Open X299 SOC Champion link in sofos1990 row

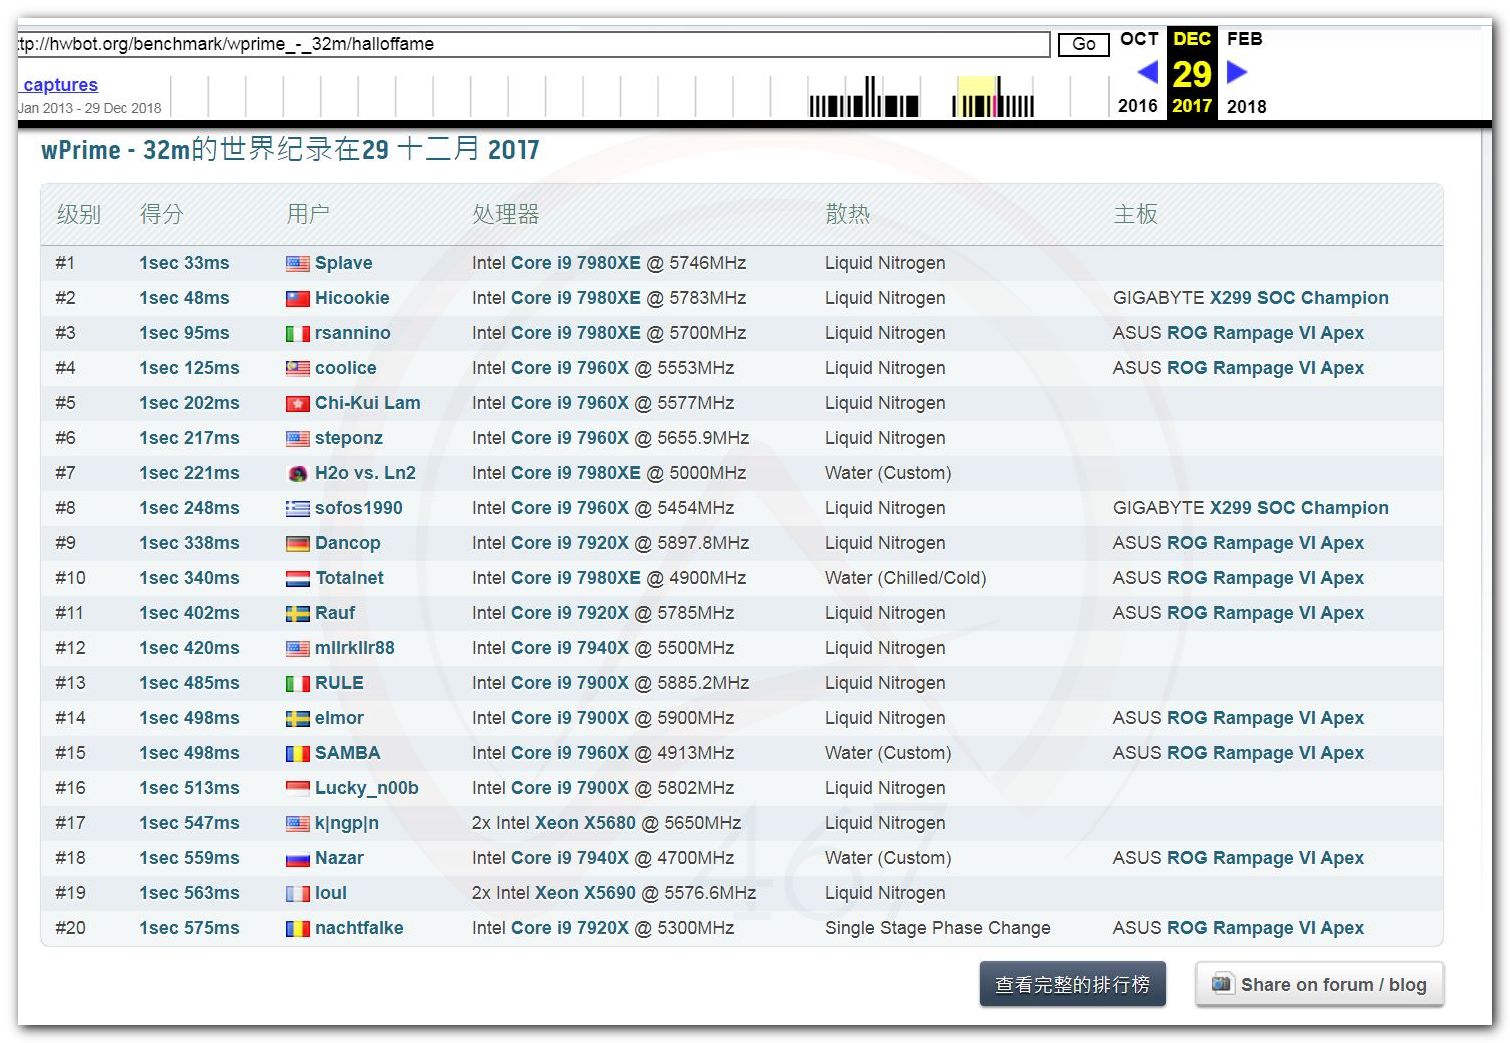point(1299,508)
